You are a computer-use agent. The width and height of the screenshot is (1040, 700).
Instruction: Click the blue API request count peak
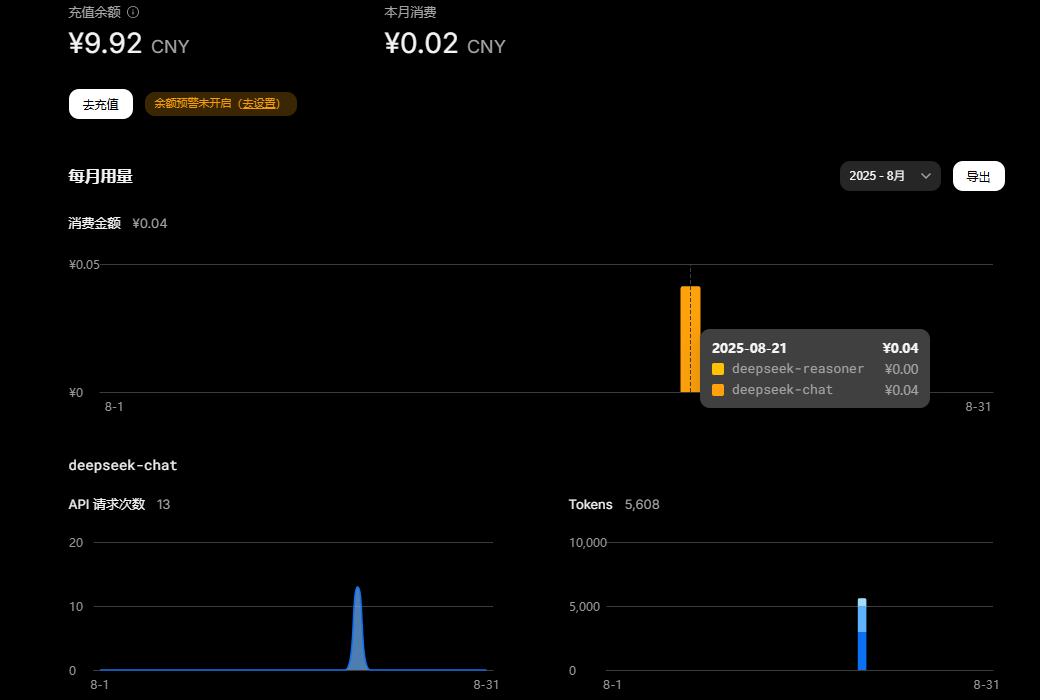point(358,627)
